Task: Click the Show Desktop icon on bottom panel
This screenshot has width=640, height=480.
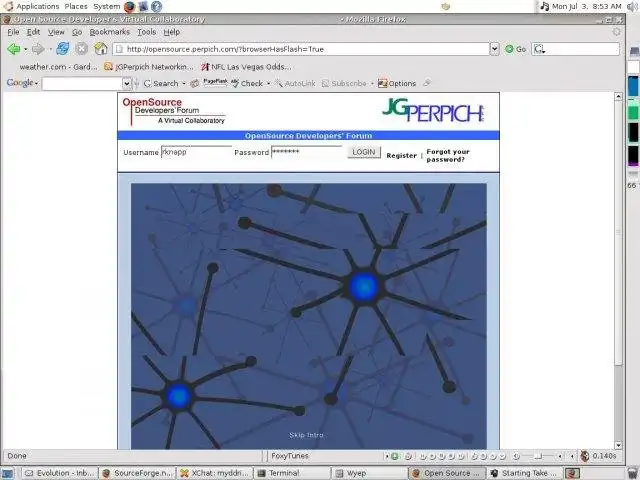Action: click(7, 473)
